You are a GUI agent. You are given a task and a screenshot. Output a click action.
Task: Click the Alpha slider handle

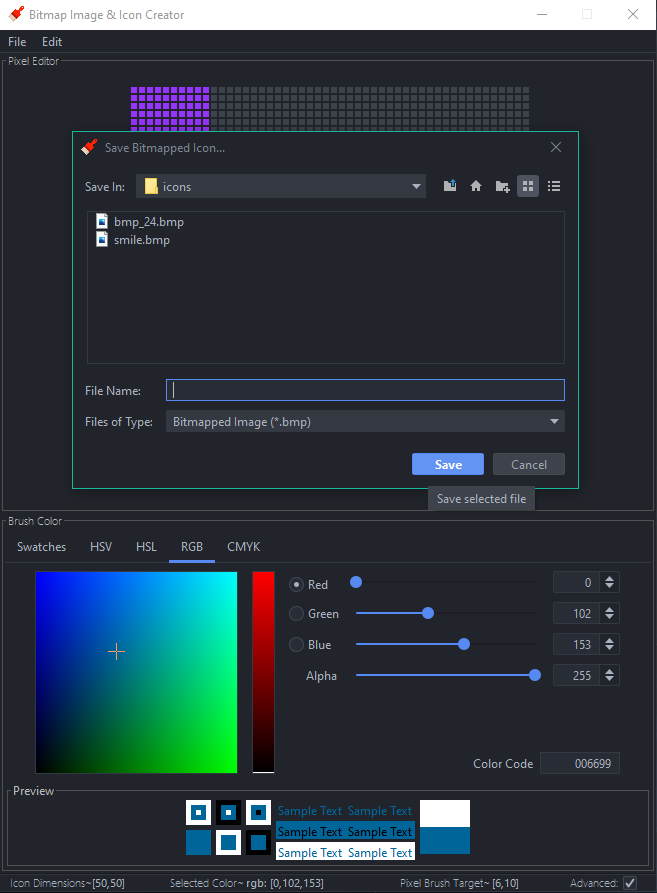point(535,676)
